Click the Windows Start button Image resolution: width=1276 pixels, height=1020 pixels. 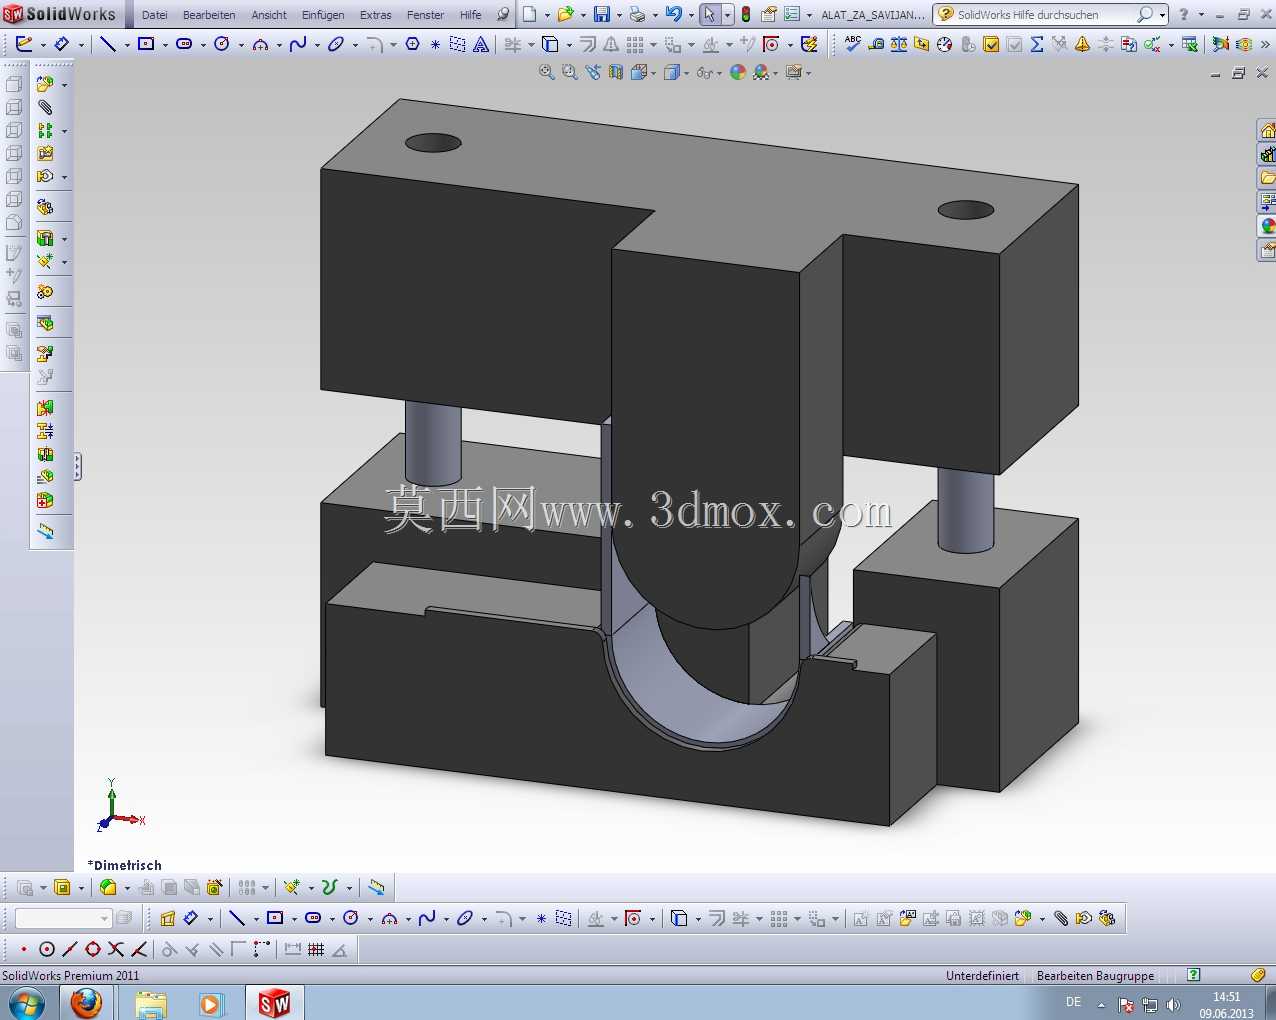(26, 1002)
